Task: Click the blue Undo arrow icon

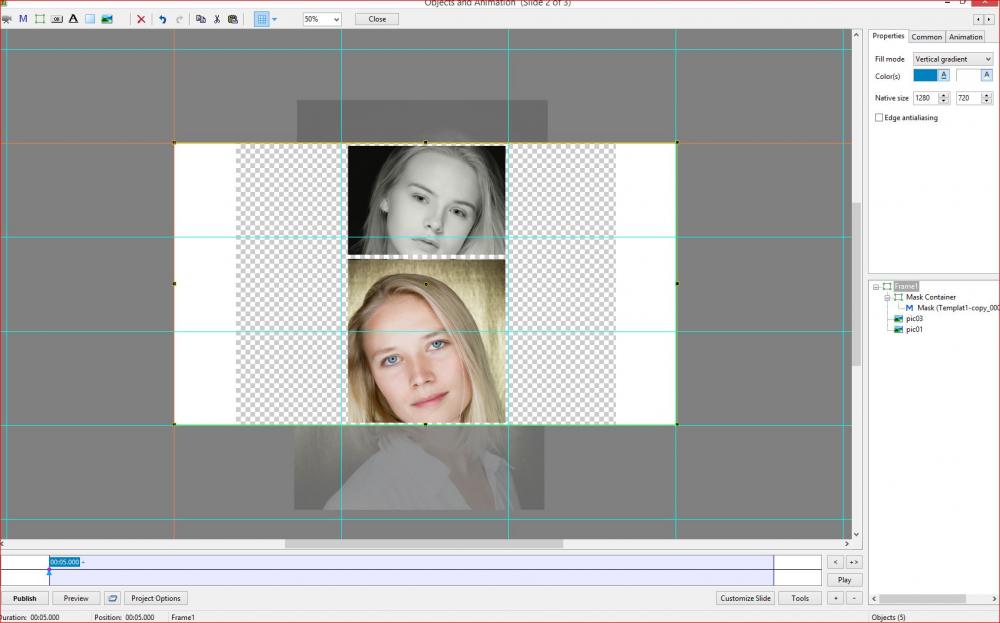Action: pos(162,19)
